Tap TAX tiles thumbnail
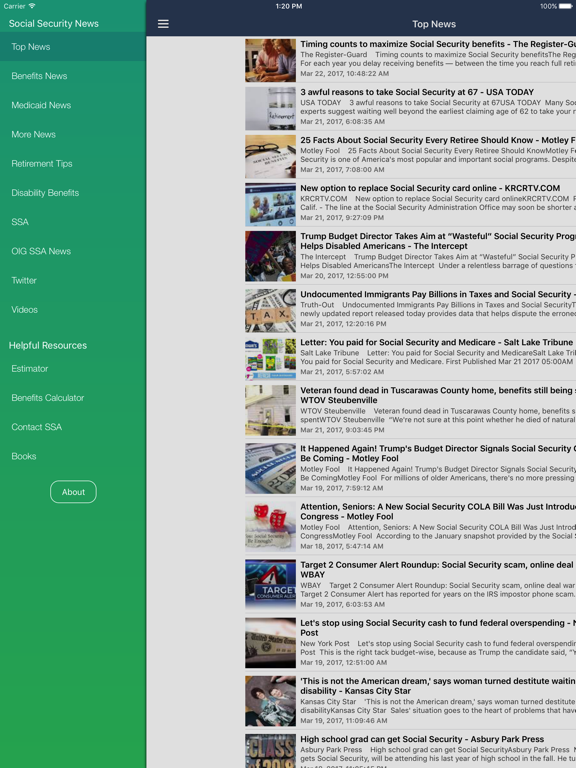This screenshot has height=768, width=576. coord(270,311)
